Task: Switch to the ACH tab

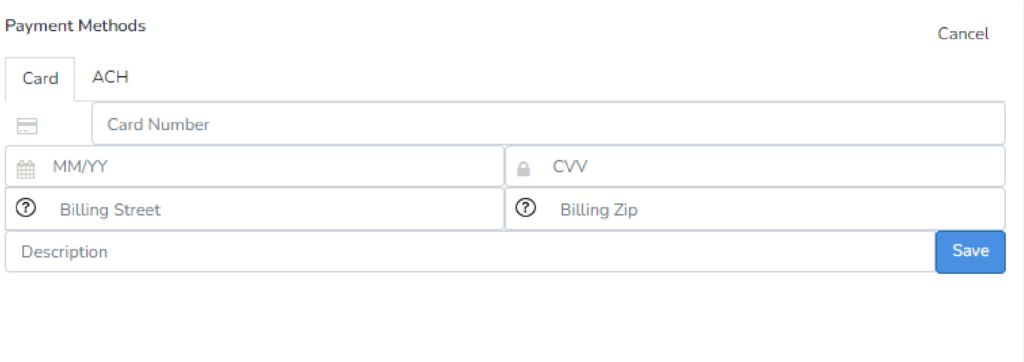Action: (x=110, y=77)
